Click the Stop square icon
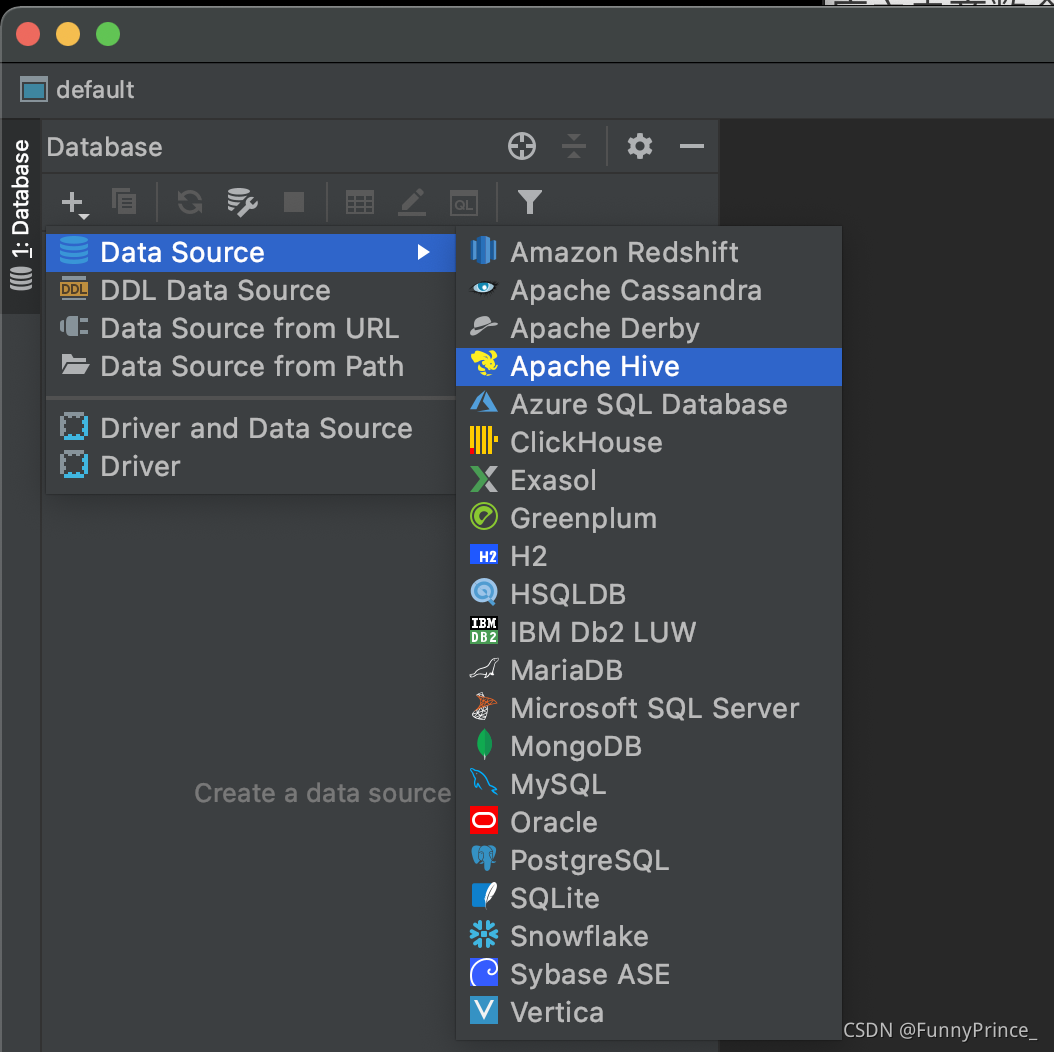Image resolution: width=1054 pixels, height=1052 pixels. point(294,202)
